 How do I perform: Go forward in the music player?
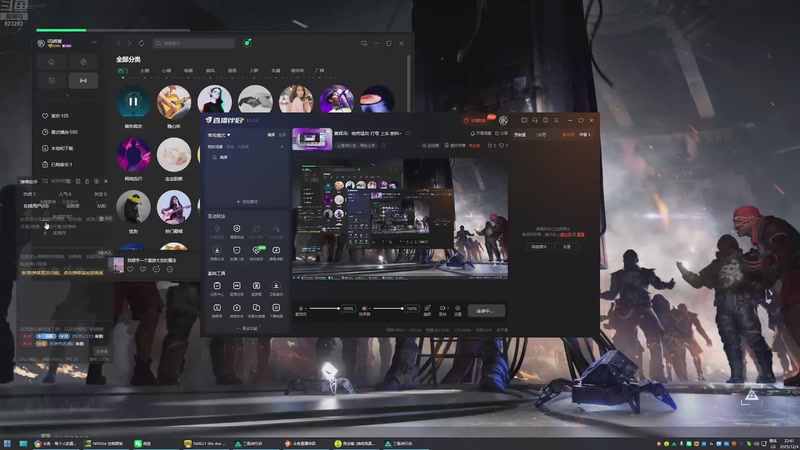130,43
